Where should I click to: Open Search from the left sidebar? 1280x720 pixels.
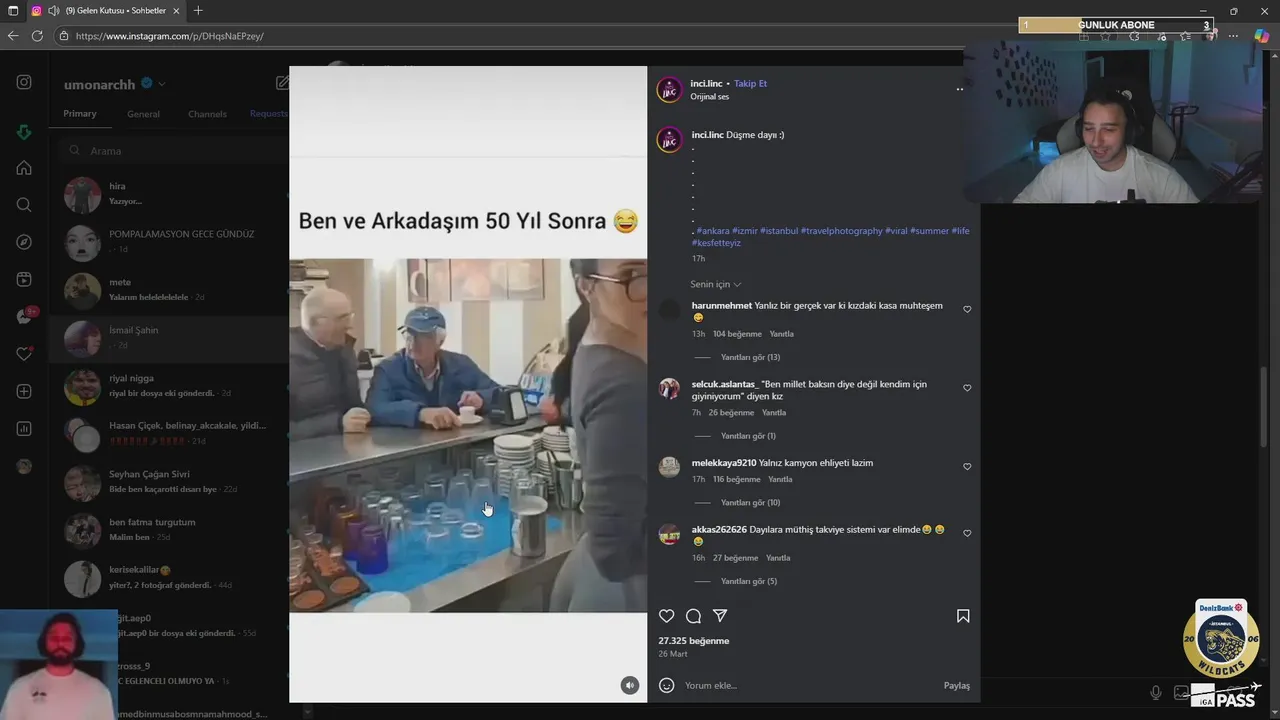click(24, 205)
